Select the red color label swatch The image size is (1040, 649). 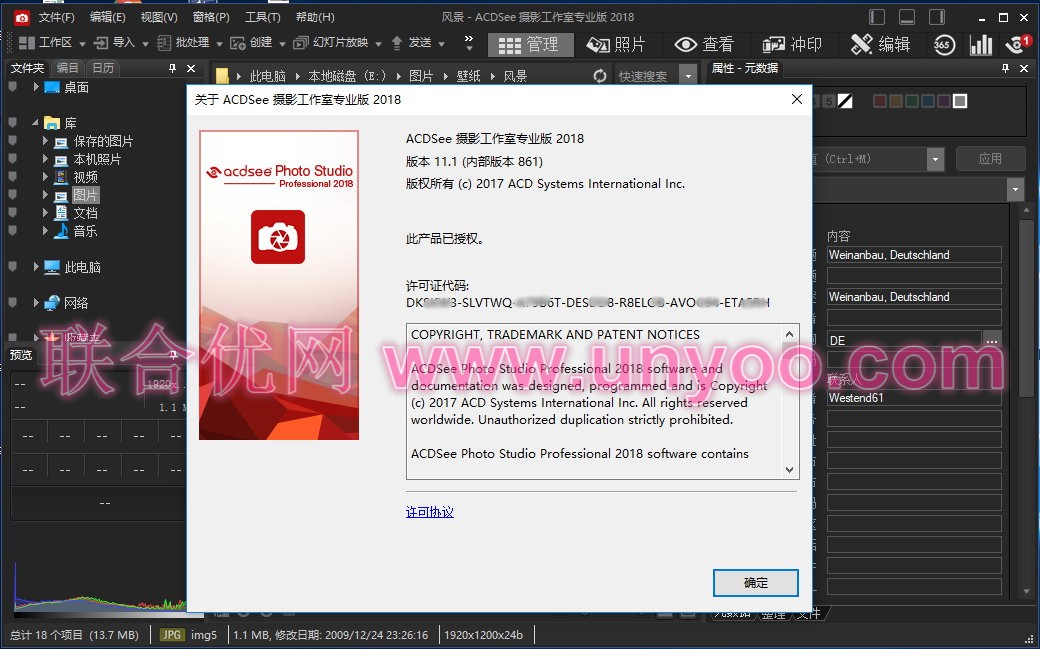(879, 101)
